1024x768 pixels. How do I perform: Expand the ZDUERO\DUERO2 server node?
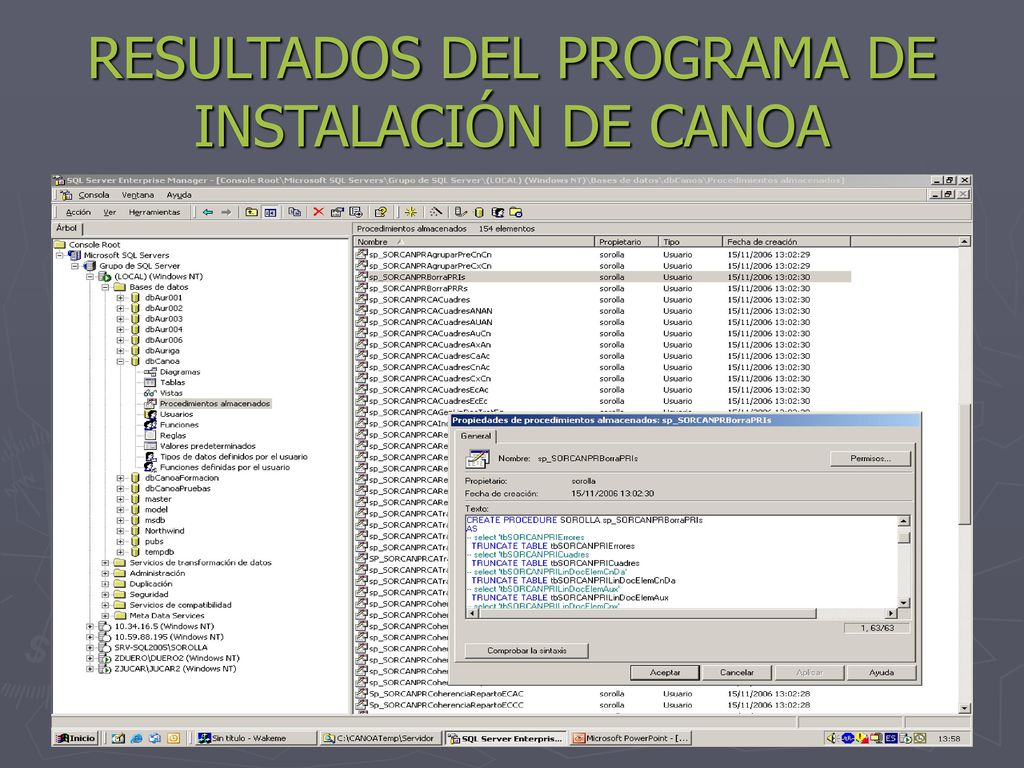[90, 658]
